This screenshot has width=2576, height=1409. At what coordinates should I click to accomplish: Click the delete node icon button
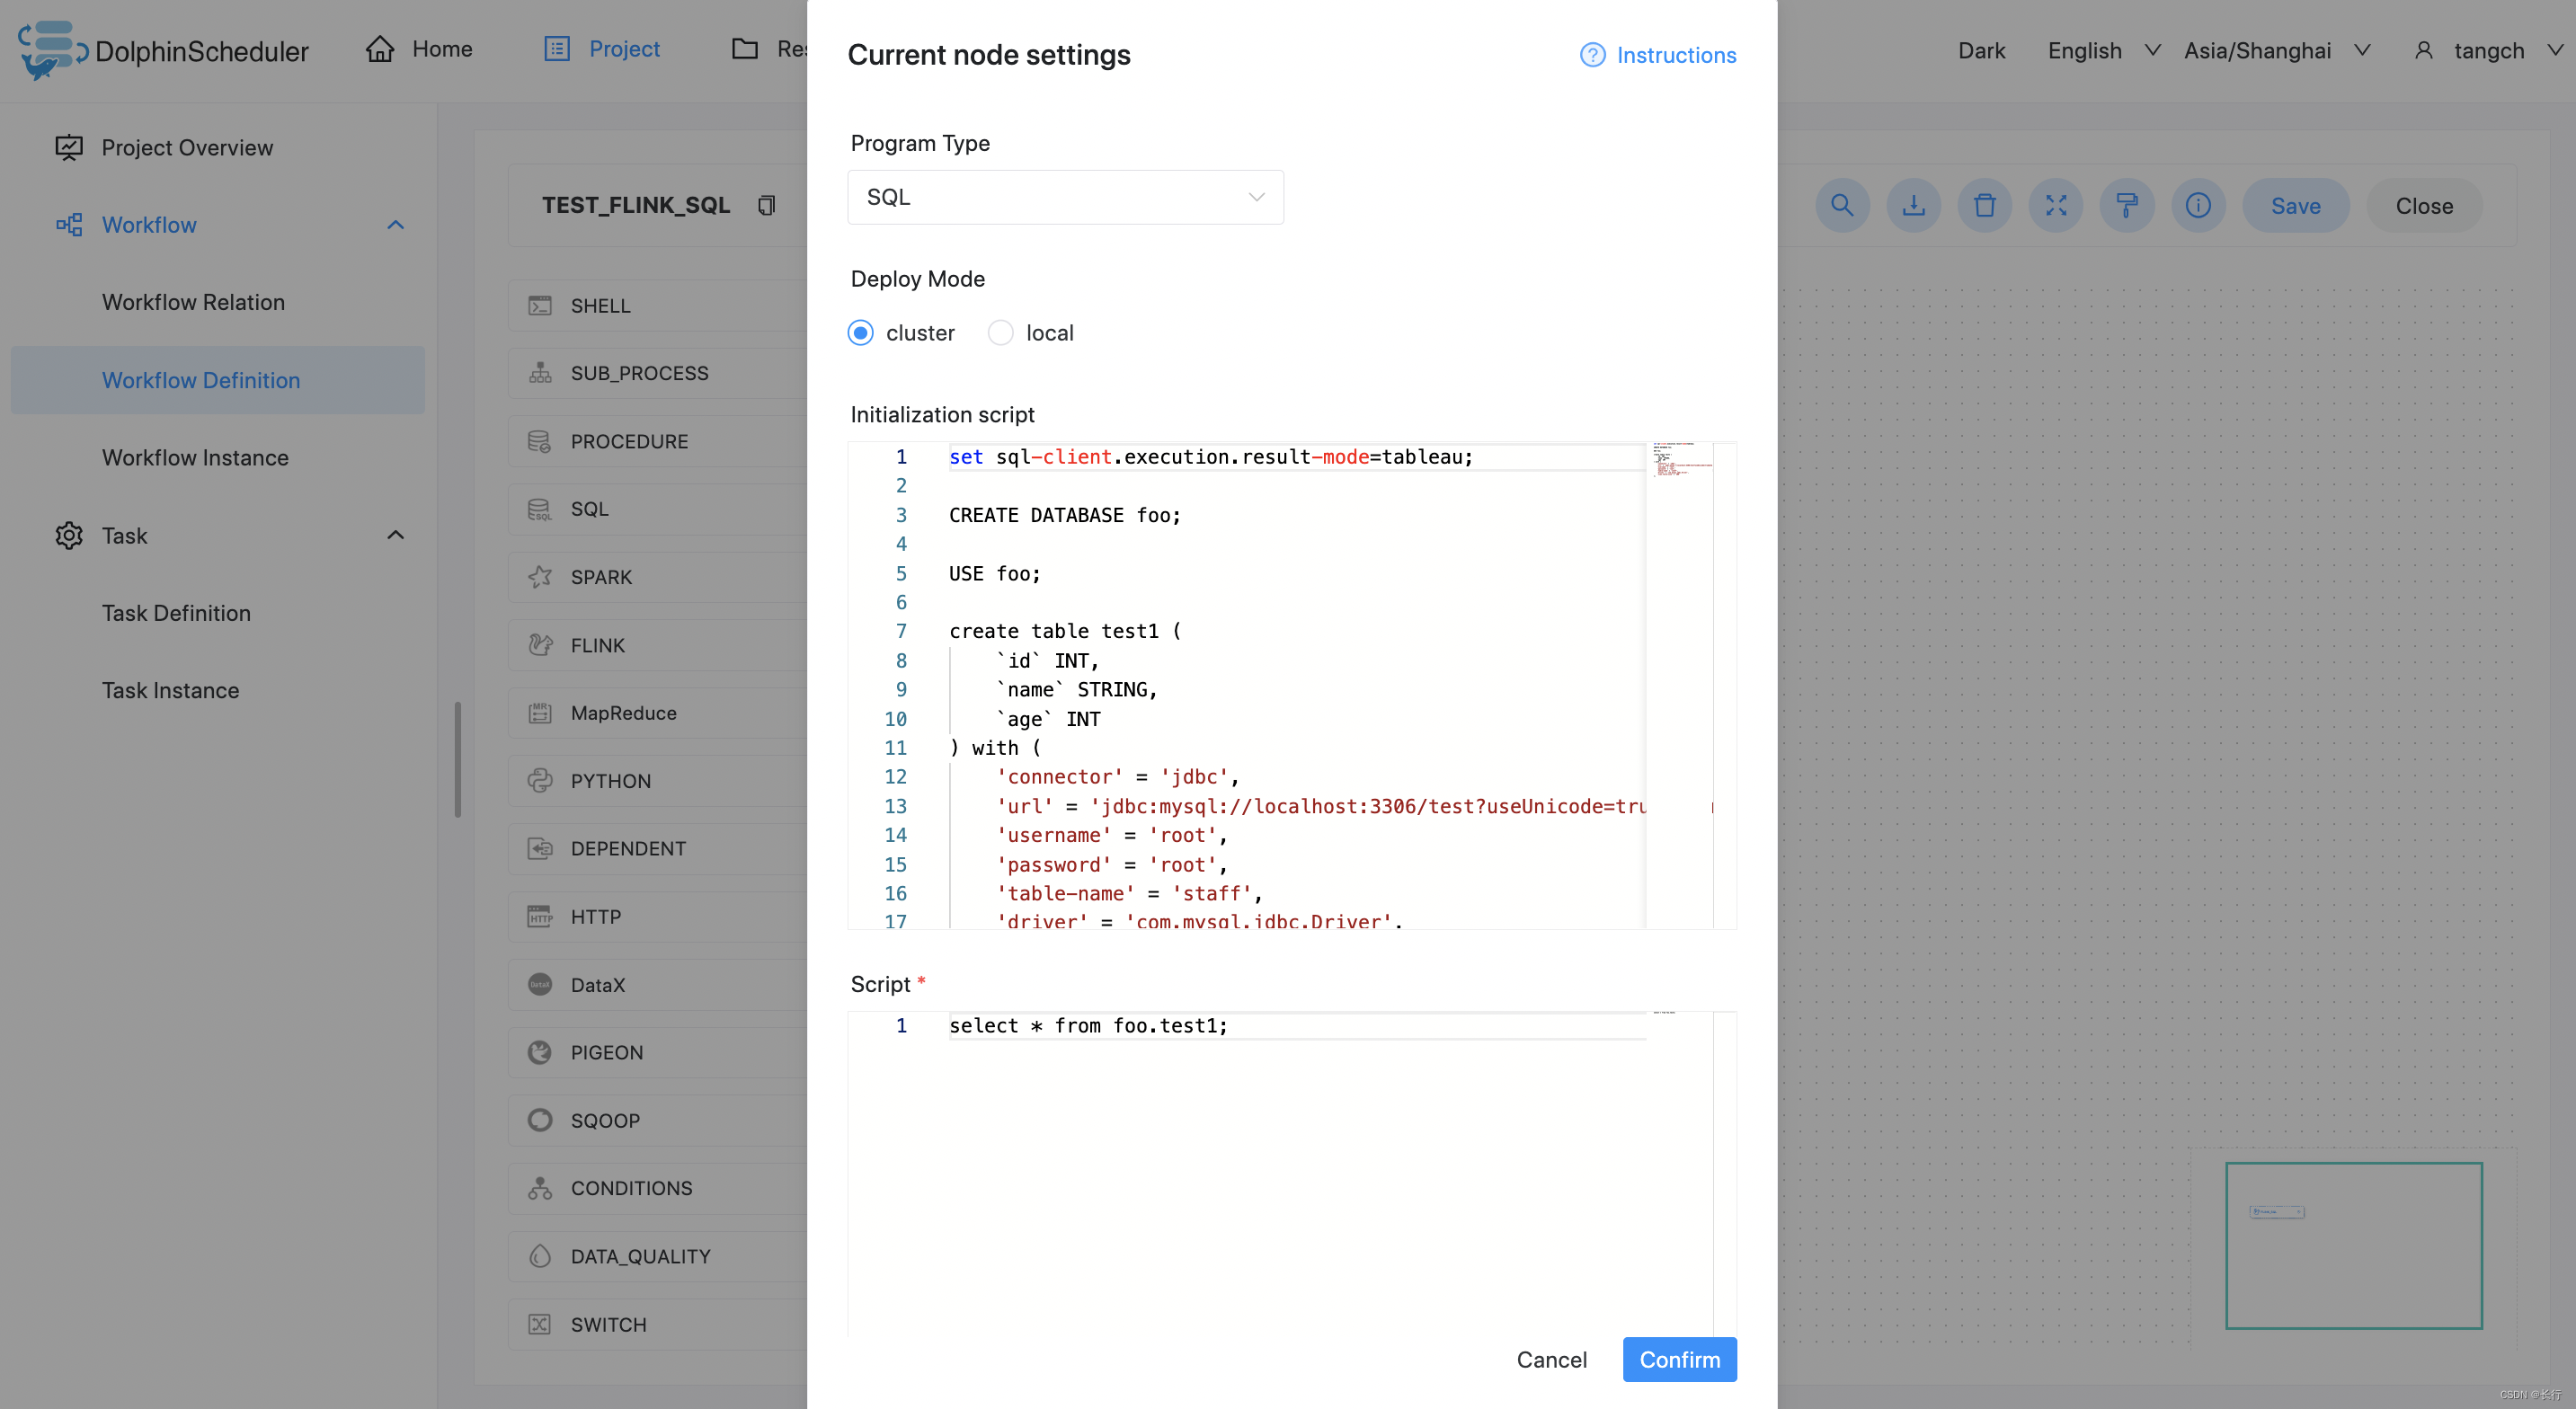[1983, 207]
